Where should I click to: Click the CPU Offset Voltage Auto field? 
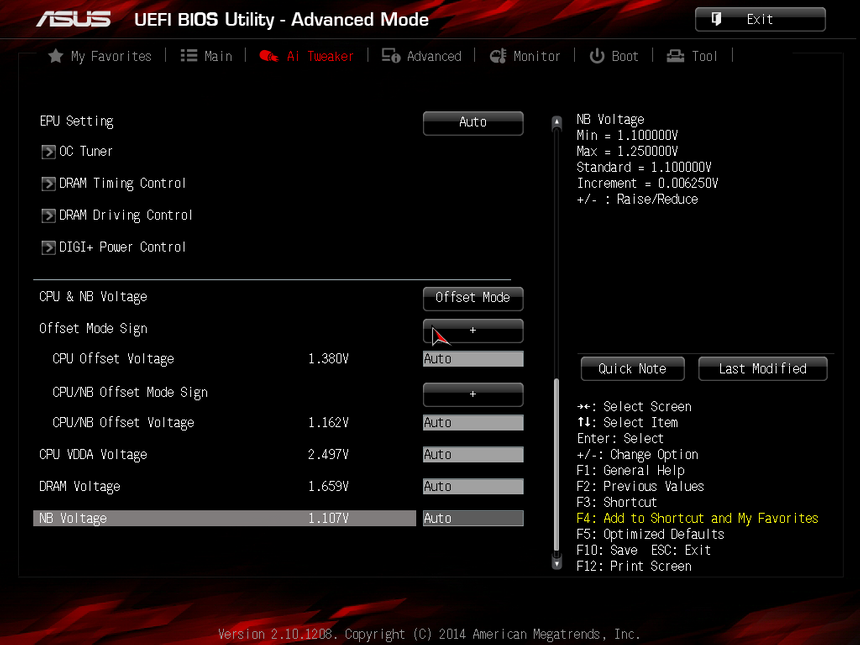click(x=473, y=359)
